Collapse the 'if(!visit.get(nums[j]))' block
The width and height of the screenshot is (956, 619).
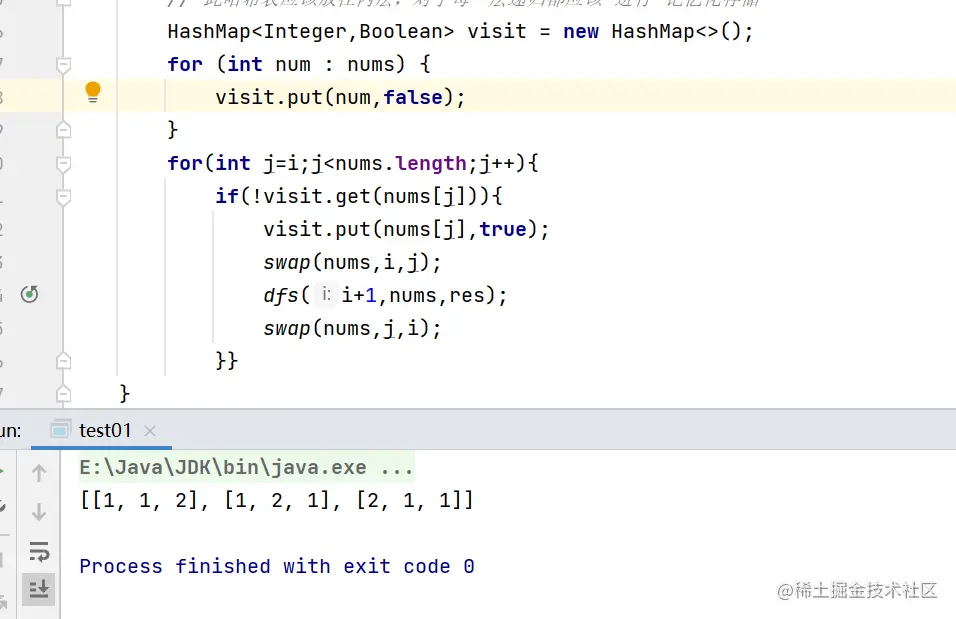coord(63,196)
